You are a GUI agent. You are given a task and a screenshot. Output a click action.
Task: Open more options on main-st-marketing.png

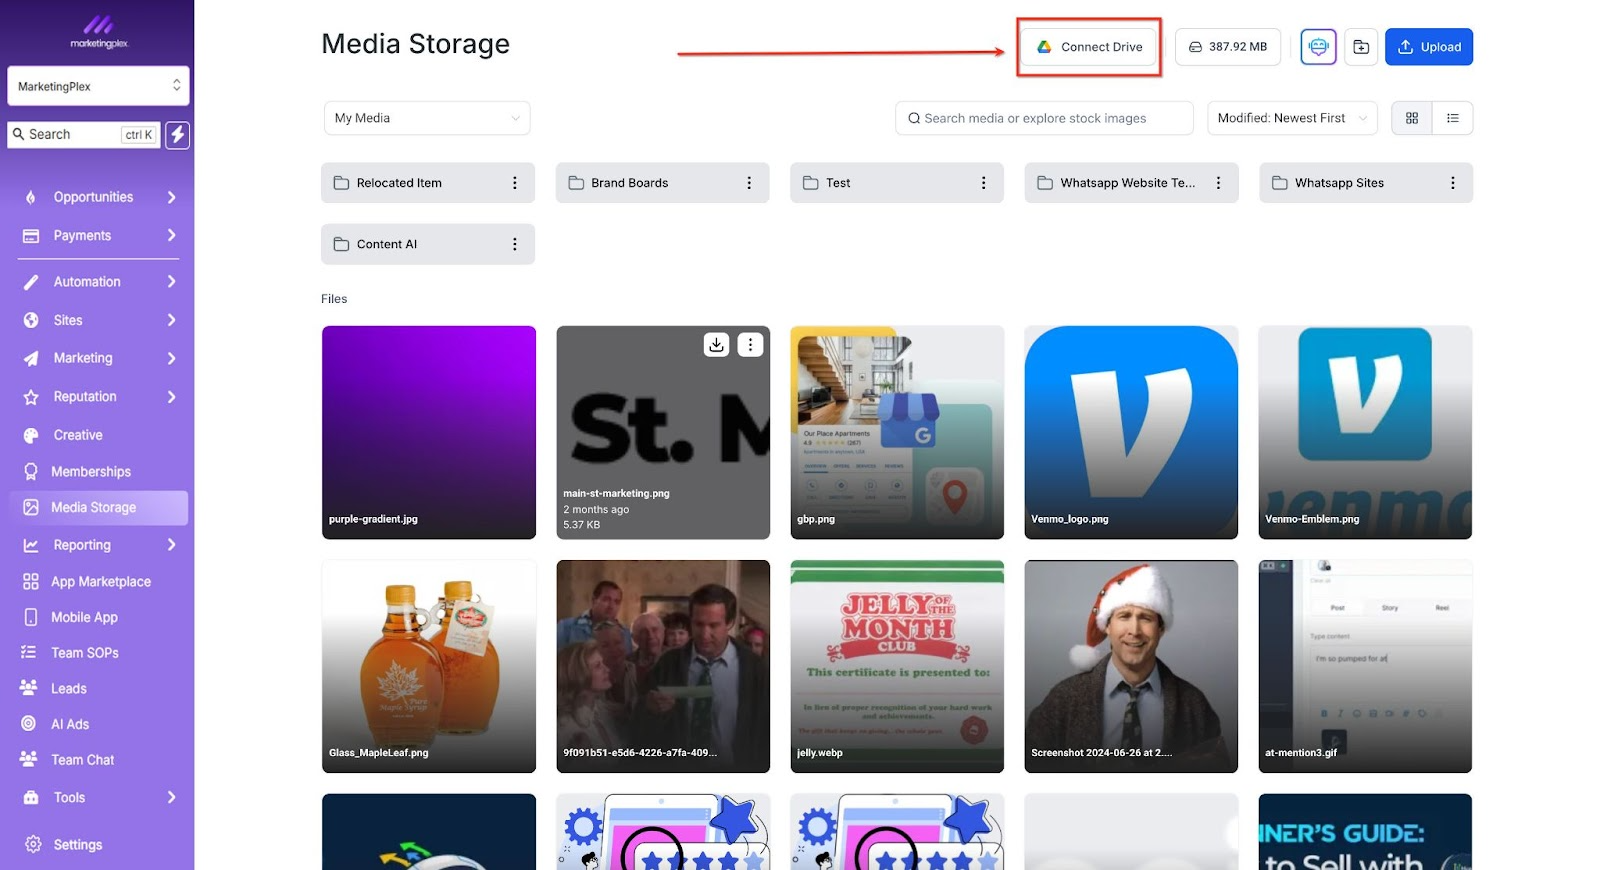point(750,345)
